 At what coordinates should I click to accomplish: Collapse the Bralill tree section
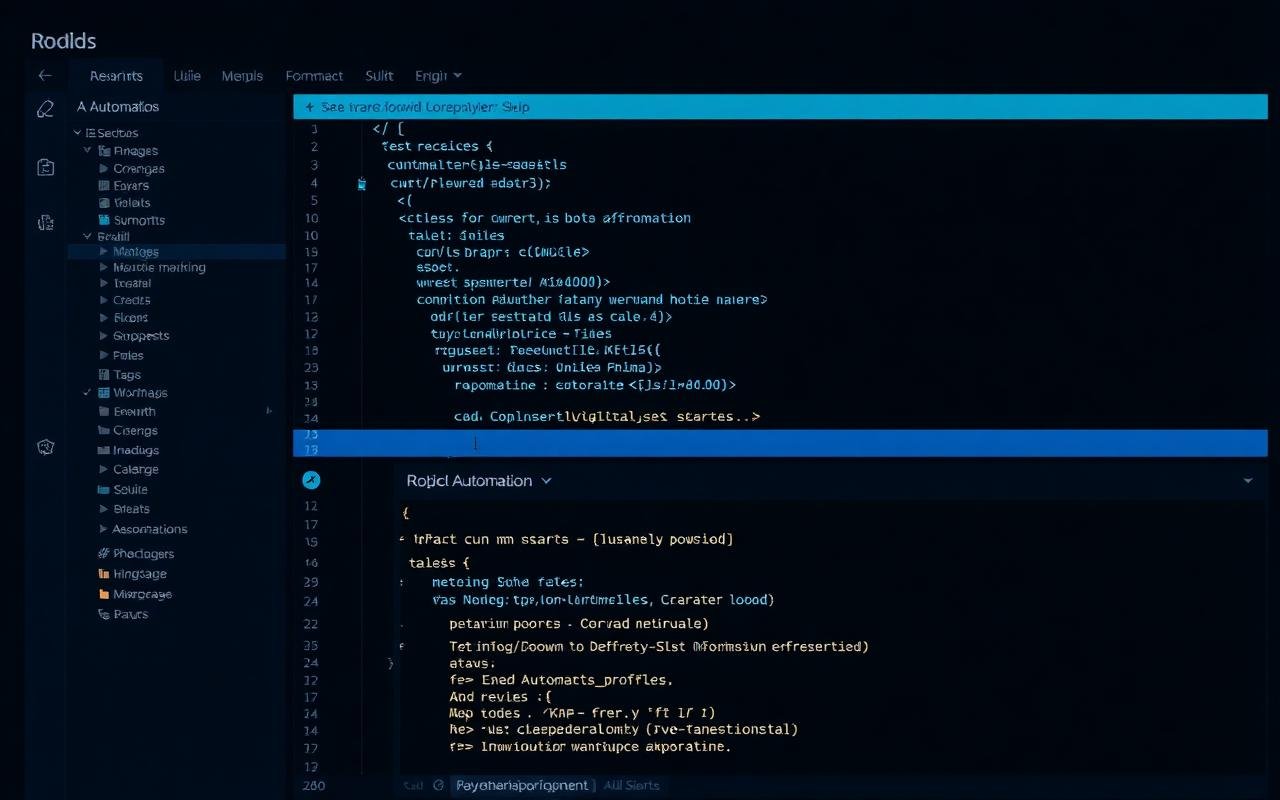pyautogui.click(x=86, y=237)
